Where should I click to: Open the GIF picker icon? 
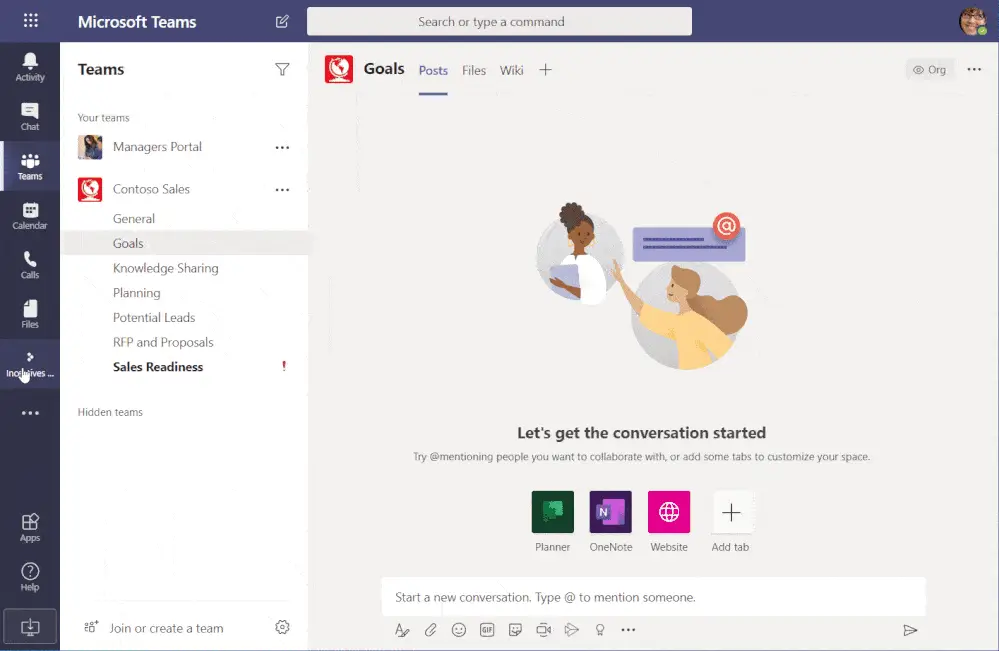pyautogui.click(x=487, y=630)
